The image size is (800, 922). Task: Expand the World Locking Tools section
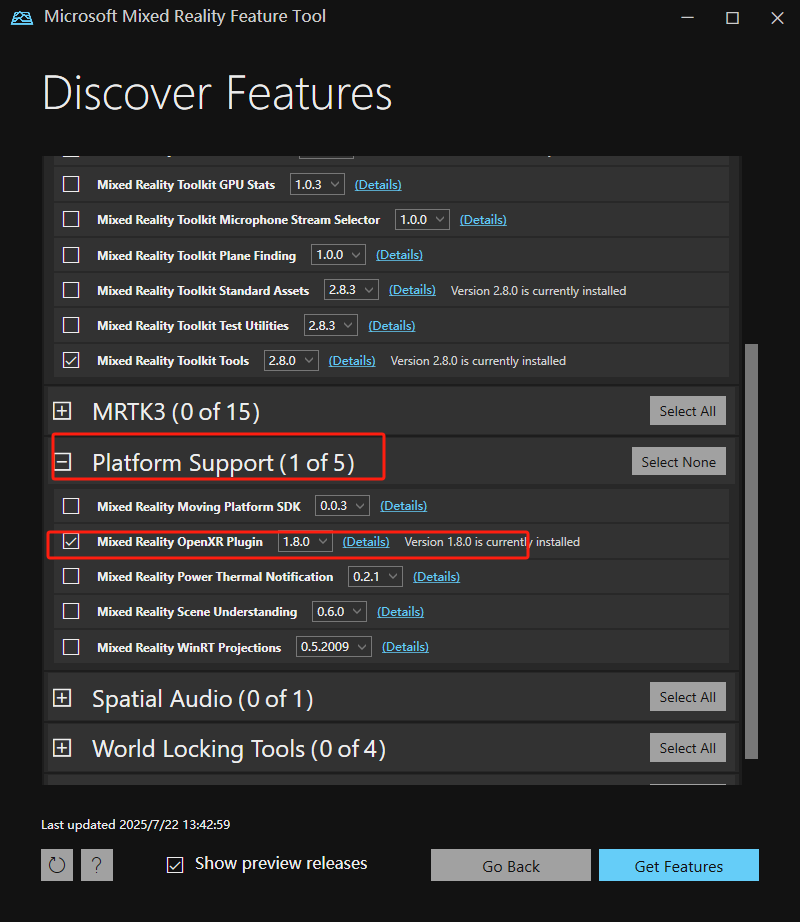click(x=62, y=748)
